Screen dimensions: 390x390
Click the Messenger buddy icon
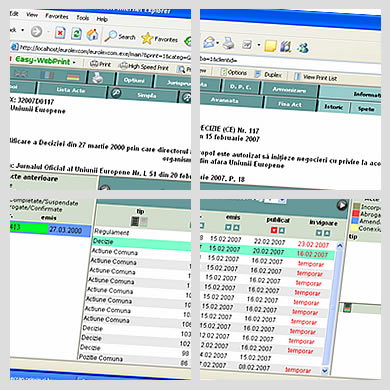(x=303, y=47)
